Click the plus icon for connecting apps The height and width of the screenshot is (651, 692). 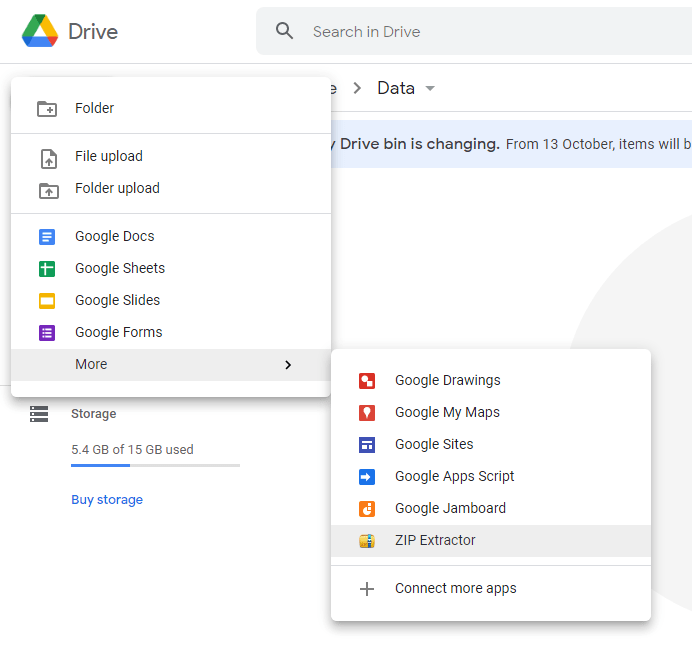tap(367, 589)
